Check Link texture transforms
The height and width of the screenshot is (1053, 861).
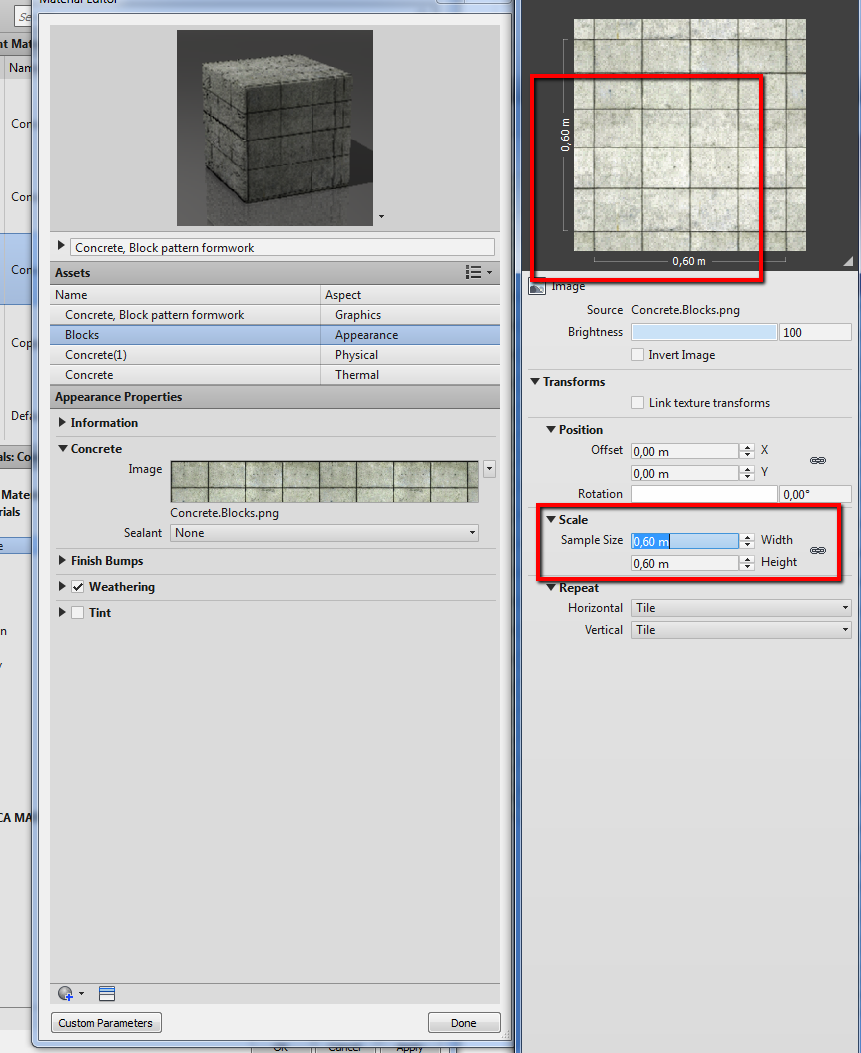[638, 403]
